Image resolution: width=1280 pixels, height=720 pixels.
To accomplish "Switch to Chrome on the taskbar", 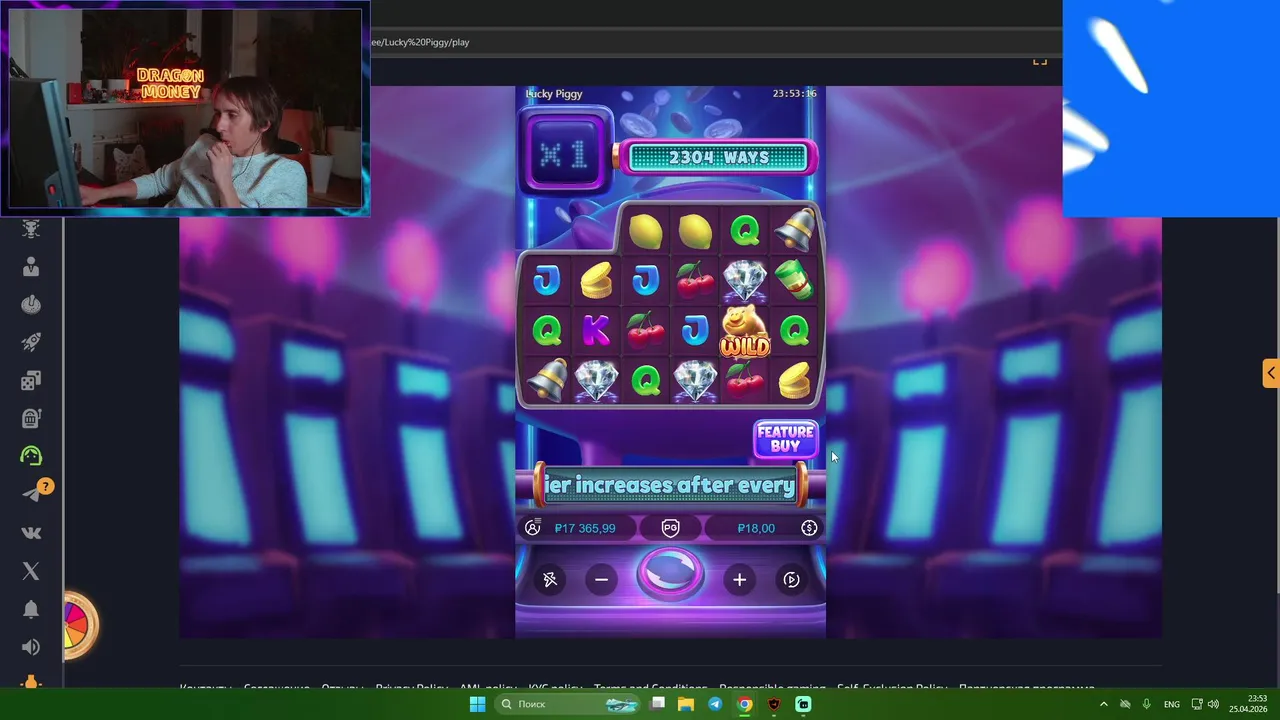I will (x=745, y=704).
